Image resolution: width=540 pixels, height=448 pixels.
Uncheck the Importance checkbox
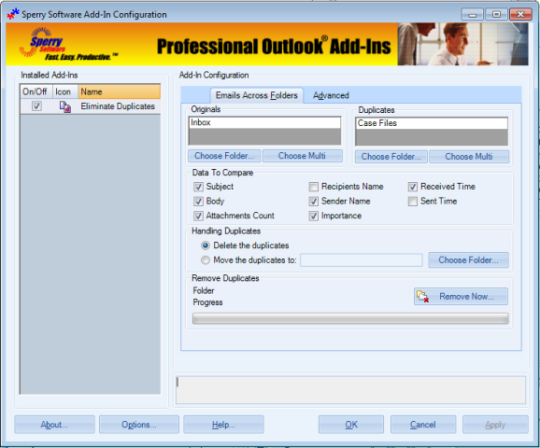(x=313, y=216)
